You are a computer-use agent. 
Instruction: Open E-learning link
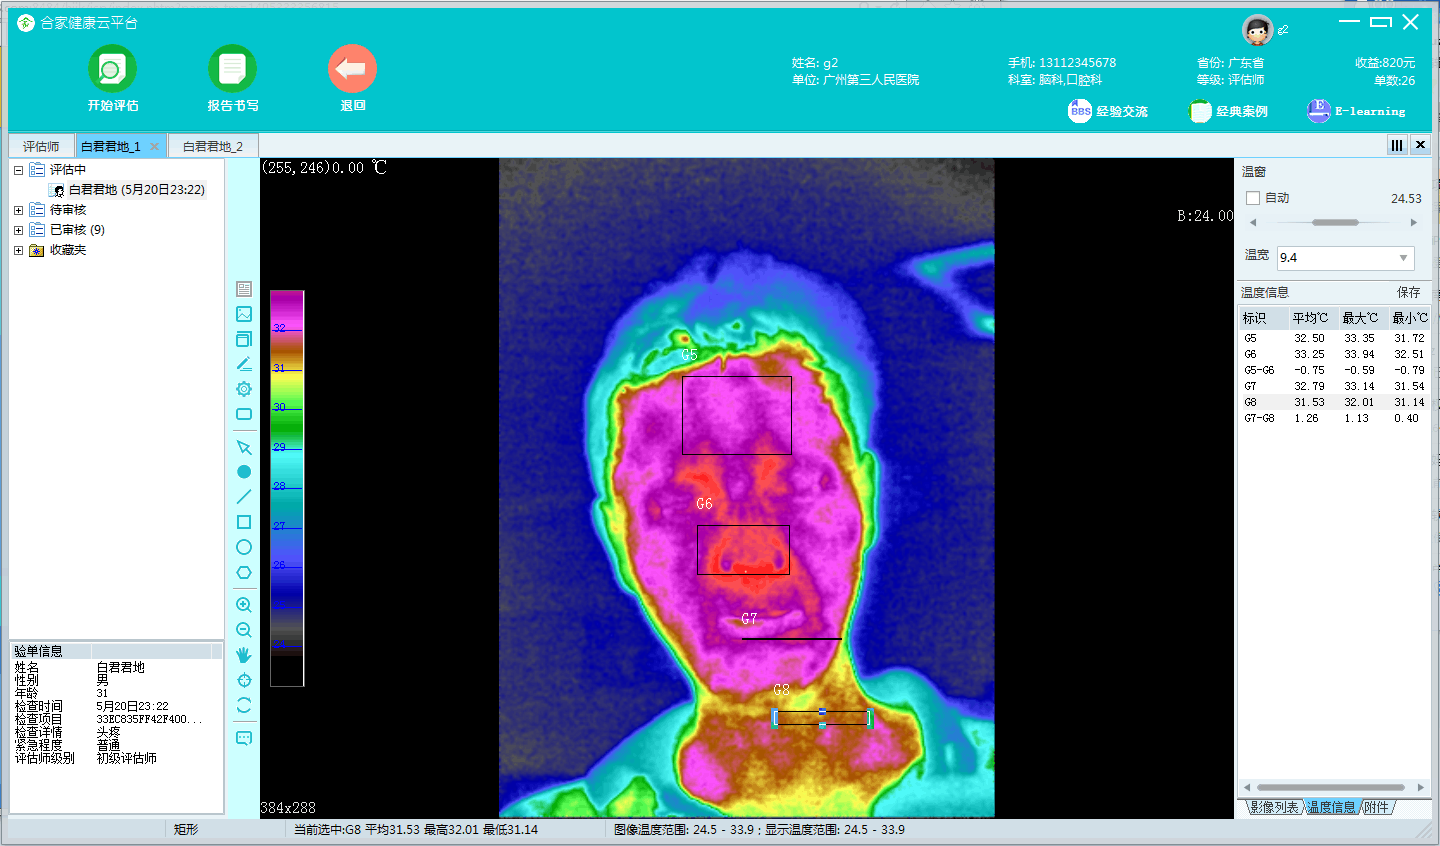click(x=1356, y=111)
